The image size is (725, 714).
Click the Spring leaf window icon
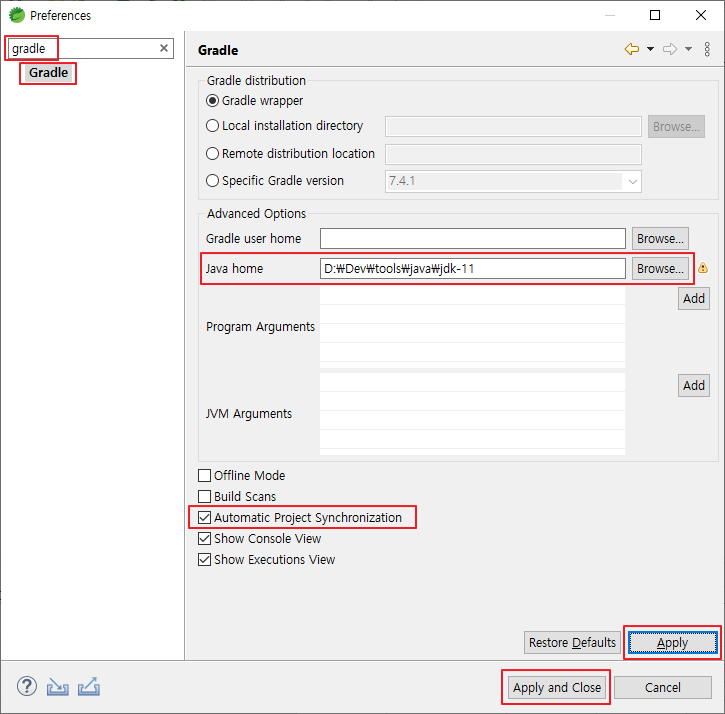point(17,15)
